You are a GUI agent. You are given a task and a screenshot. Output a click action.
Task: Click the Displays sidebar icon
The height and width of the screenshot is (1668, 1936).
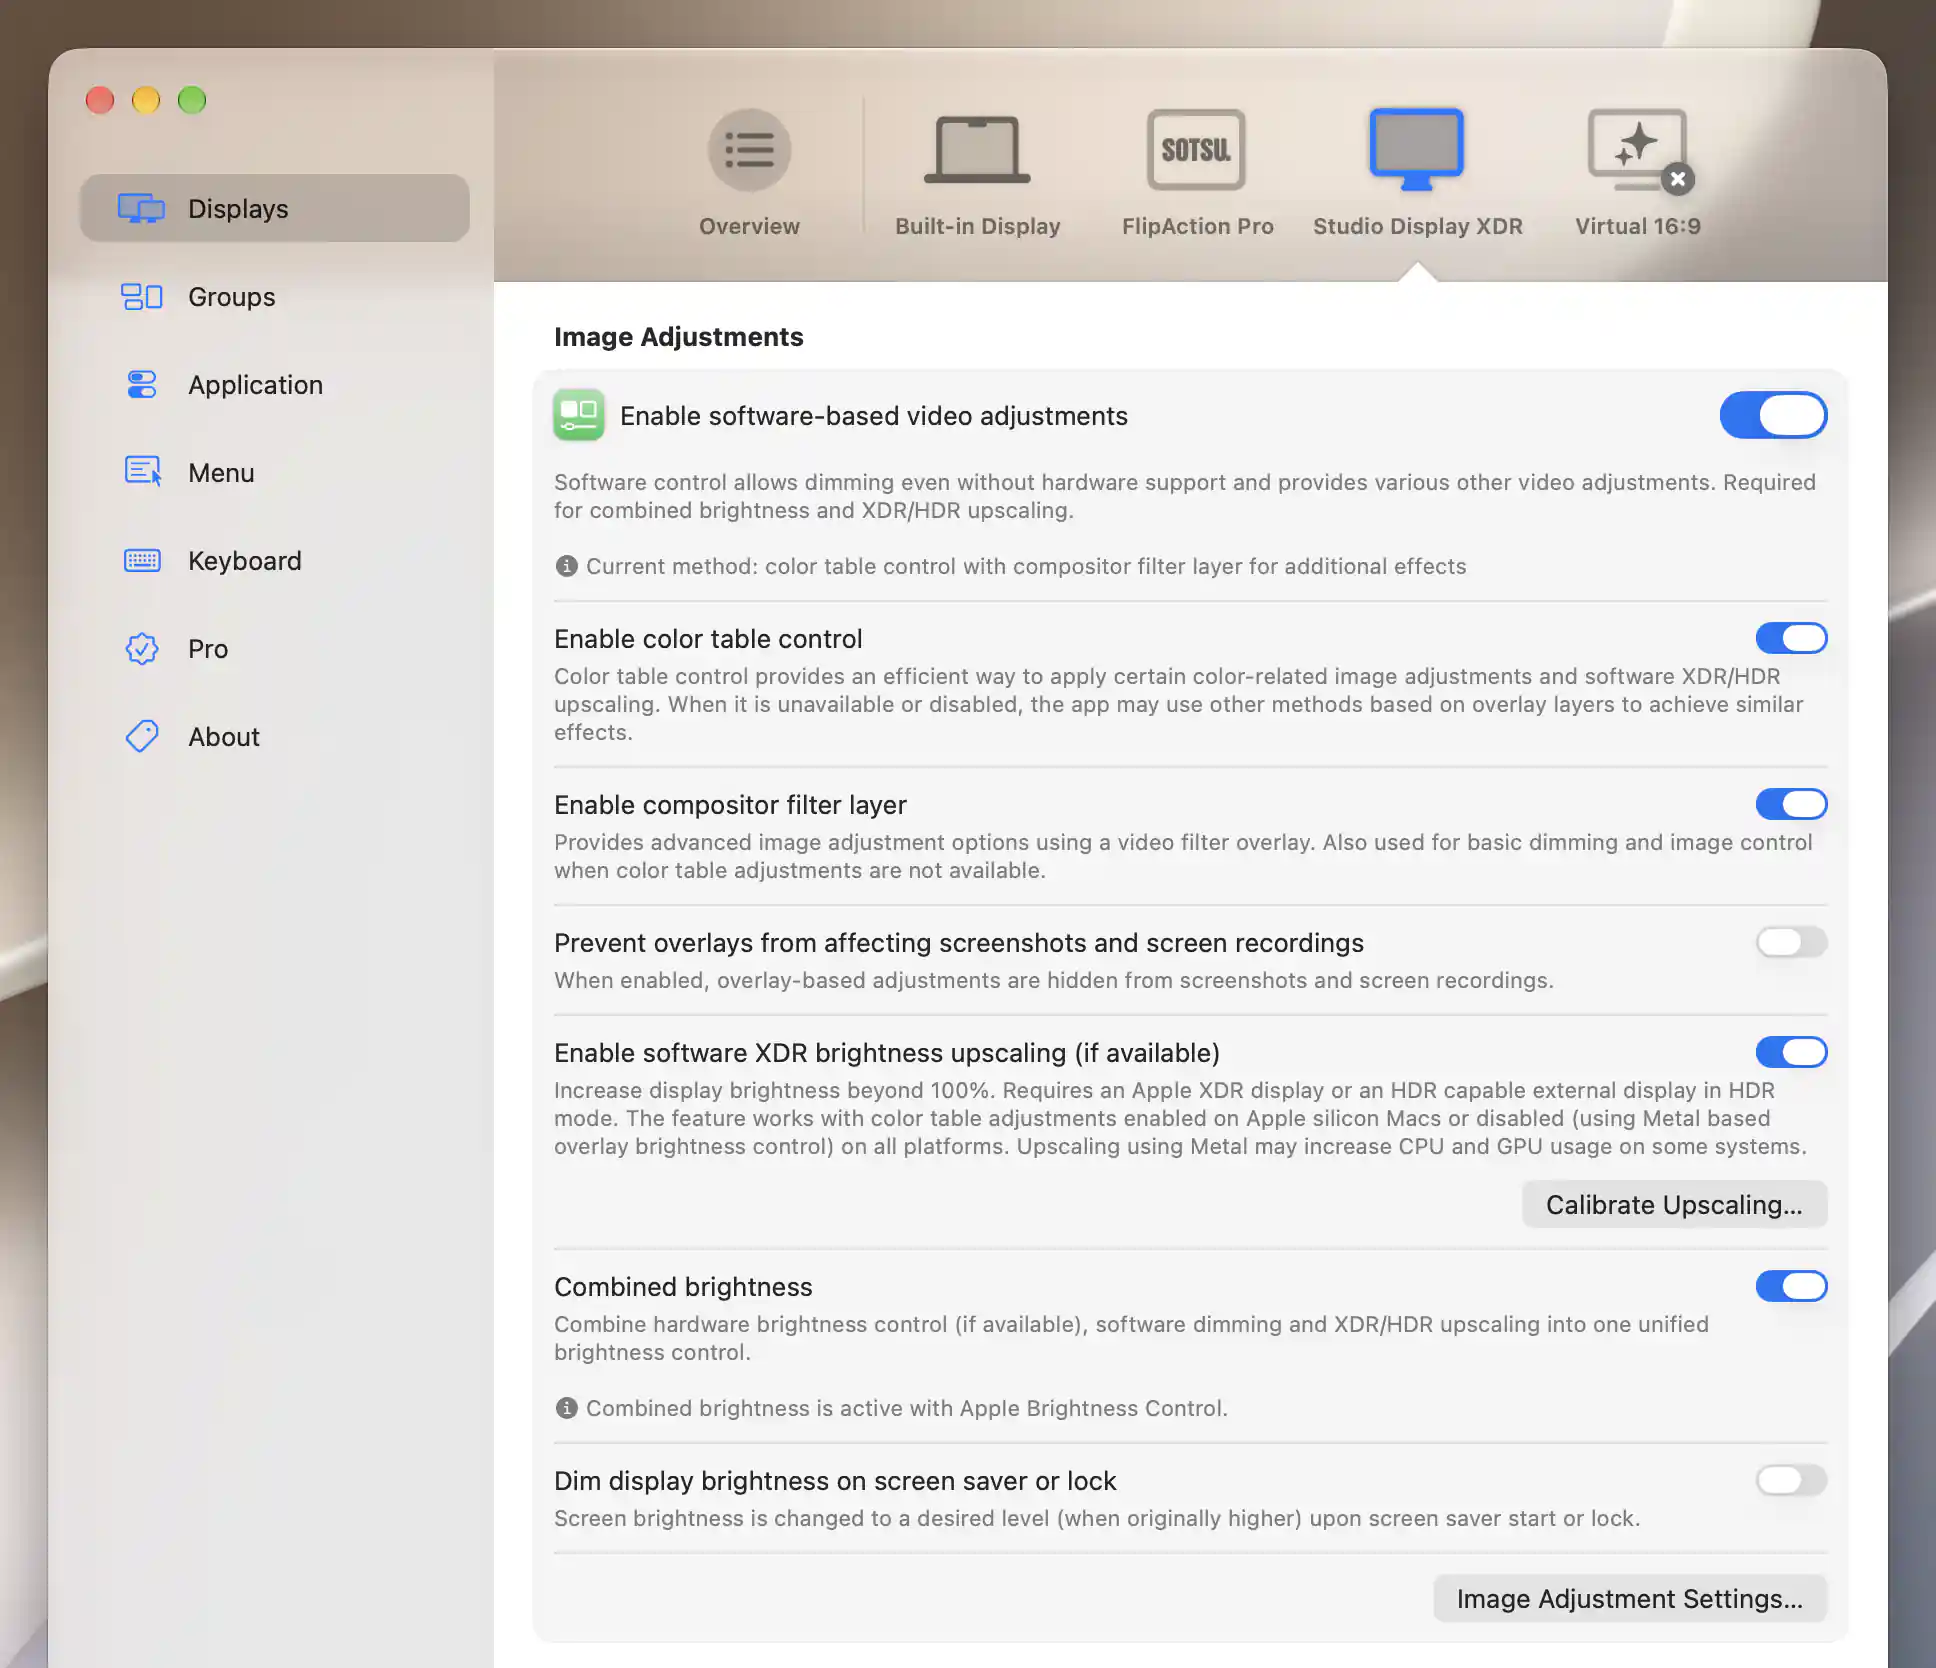pos(141,208)
